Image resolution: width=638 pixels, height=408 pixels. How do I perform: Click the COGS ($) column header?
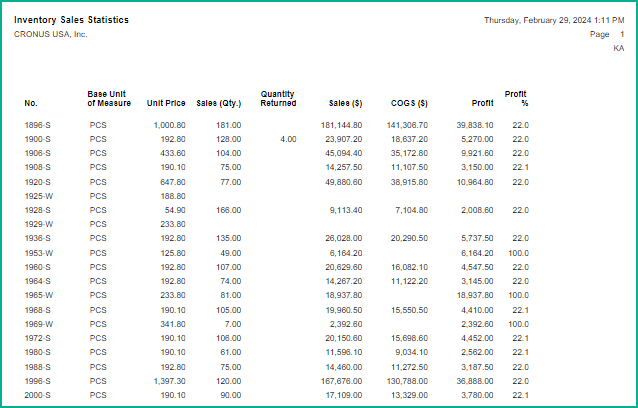click(409, 103)
